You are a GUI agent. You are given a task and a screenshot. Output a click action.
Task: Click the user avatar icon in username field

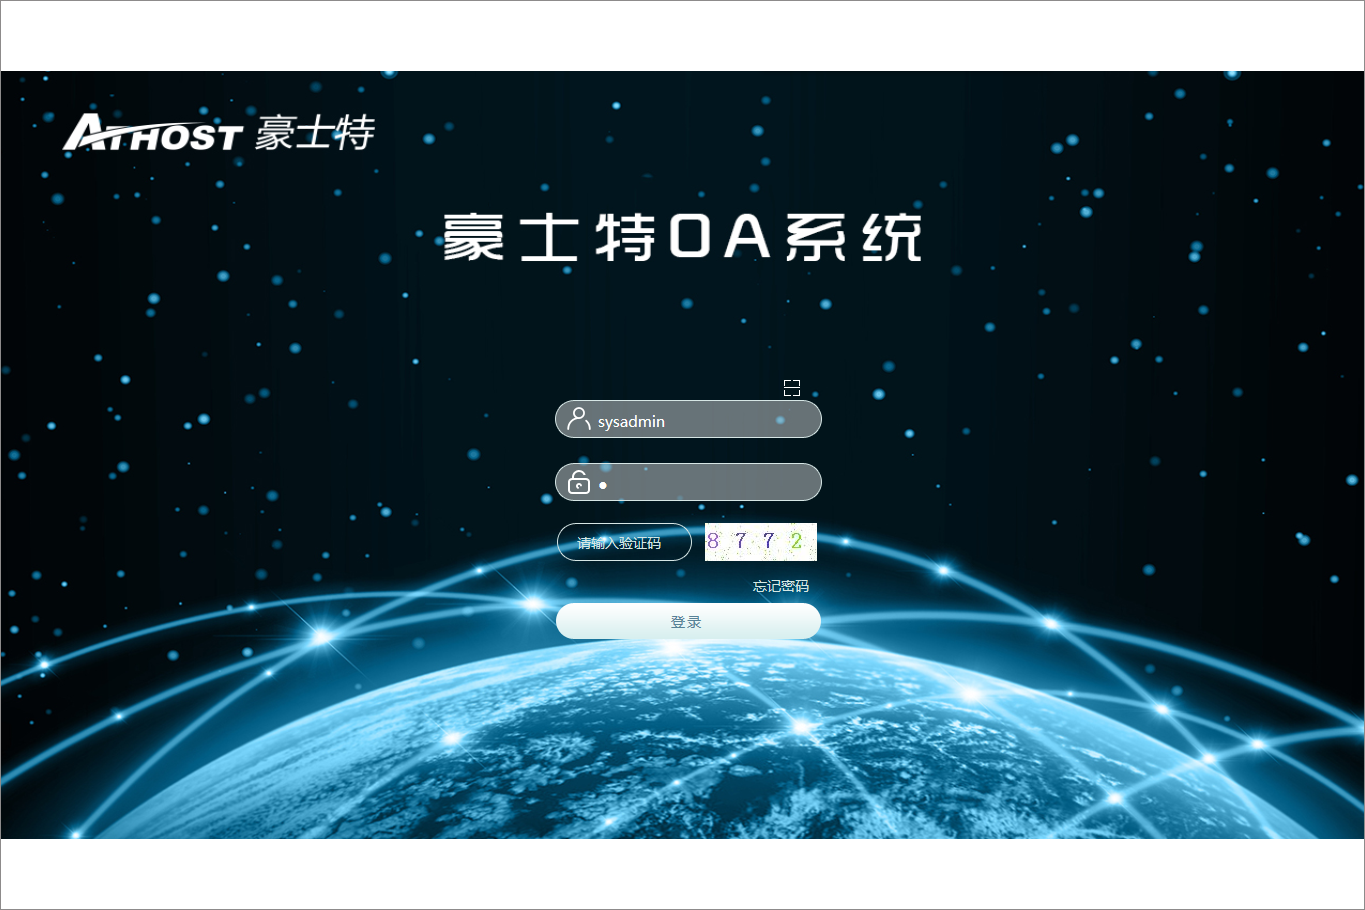pyautogui.click(x=578, y=418)
